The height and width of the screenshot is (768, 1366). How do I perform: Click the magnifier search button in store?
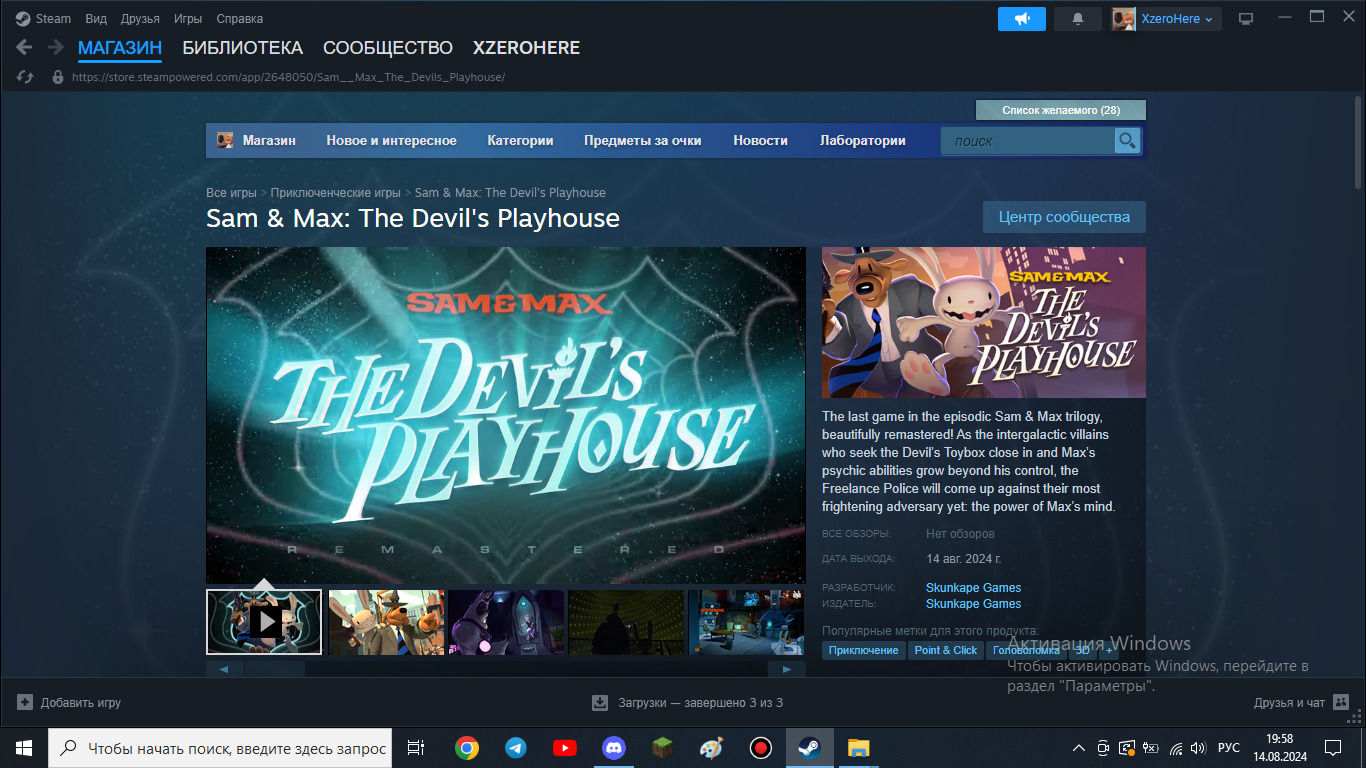pos(1127,141)
